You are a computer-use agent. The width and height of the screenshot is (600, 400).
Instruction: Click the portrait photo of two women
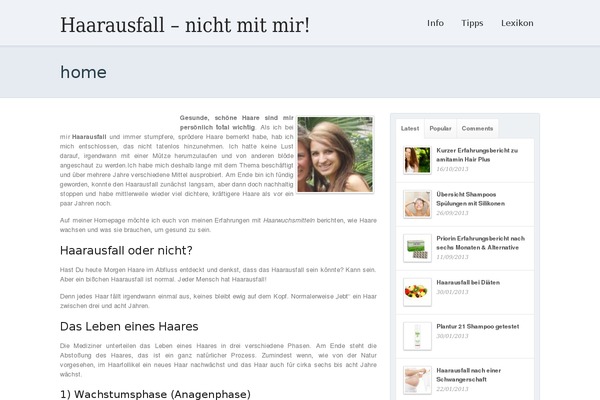click(335, 154)
